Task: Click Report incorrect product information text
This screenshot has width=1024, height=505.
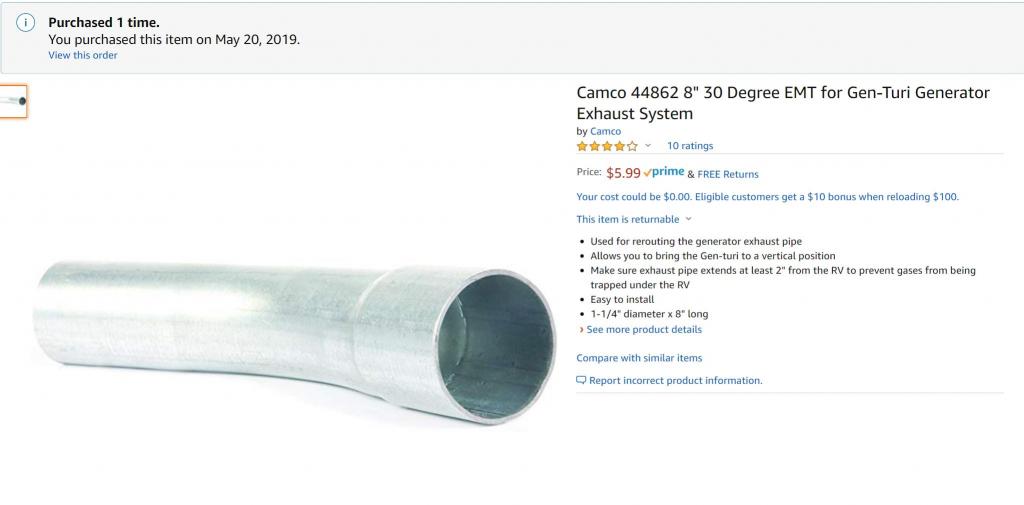Action: (x=675, y=381)
